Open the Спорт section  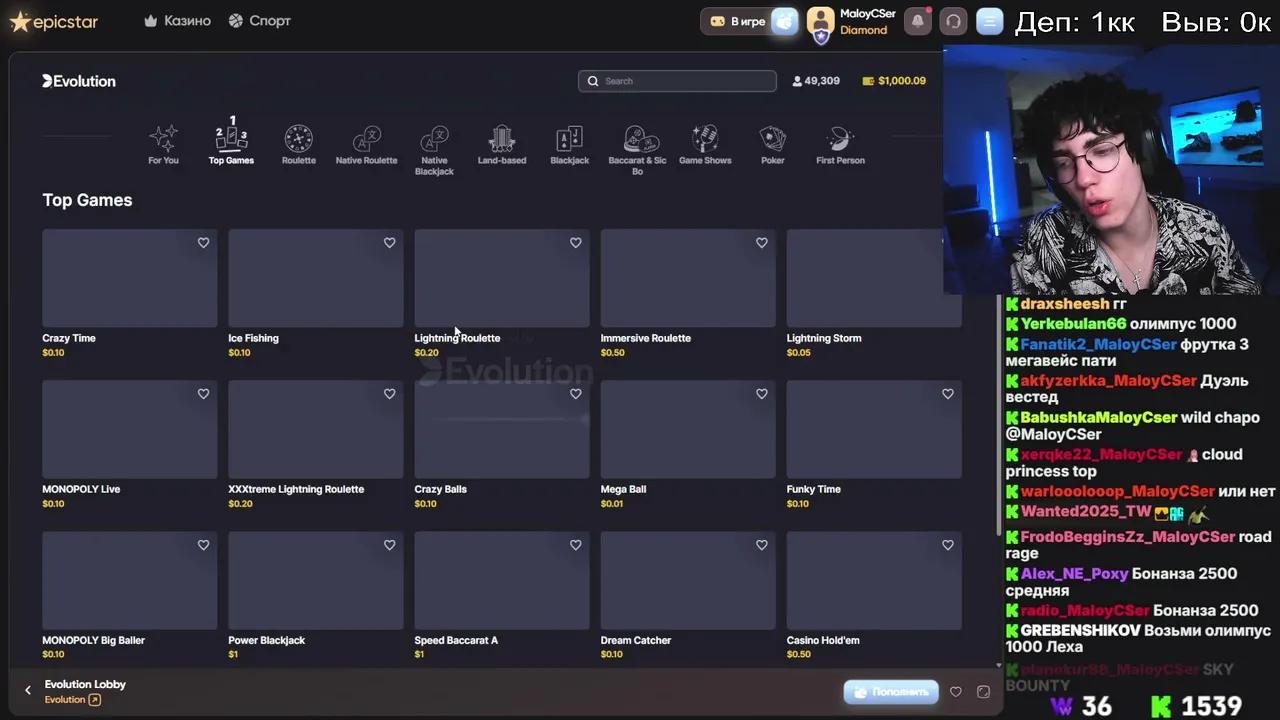tap(259, 21)
